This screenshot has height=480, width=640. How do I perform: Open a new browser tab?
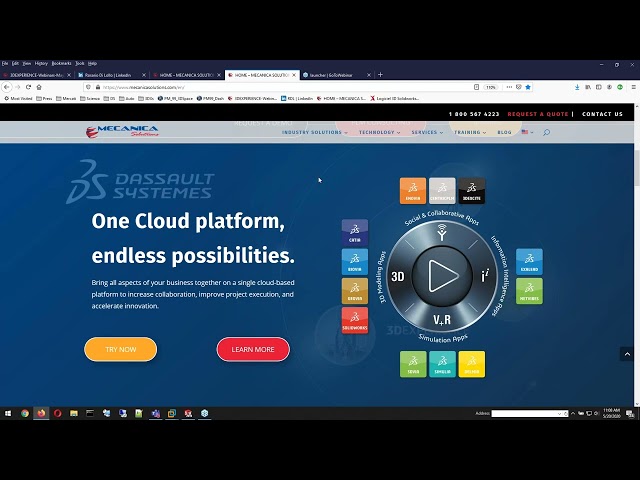click(380, 75)
